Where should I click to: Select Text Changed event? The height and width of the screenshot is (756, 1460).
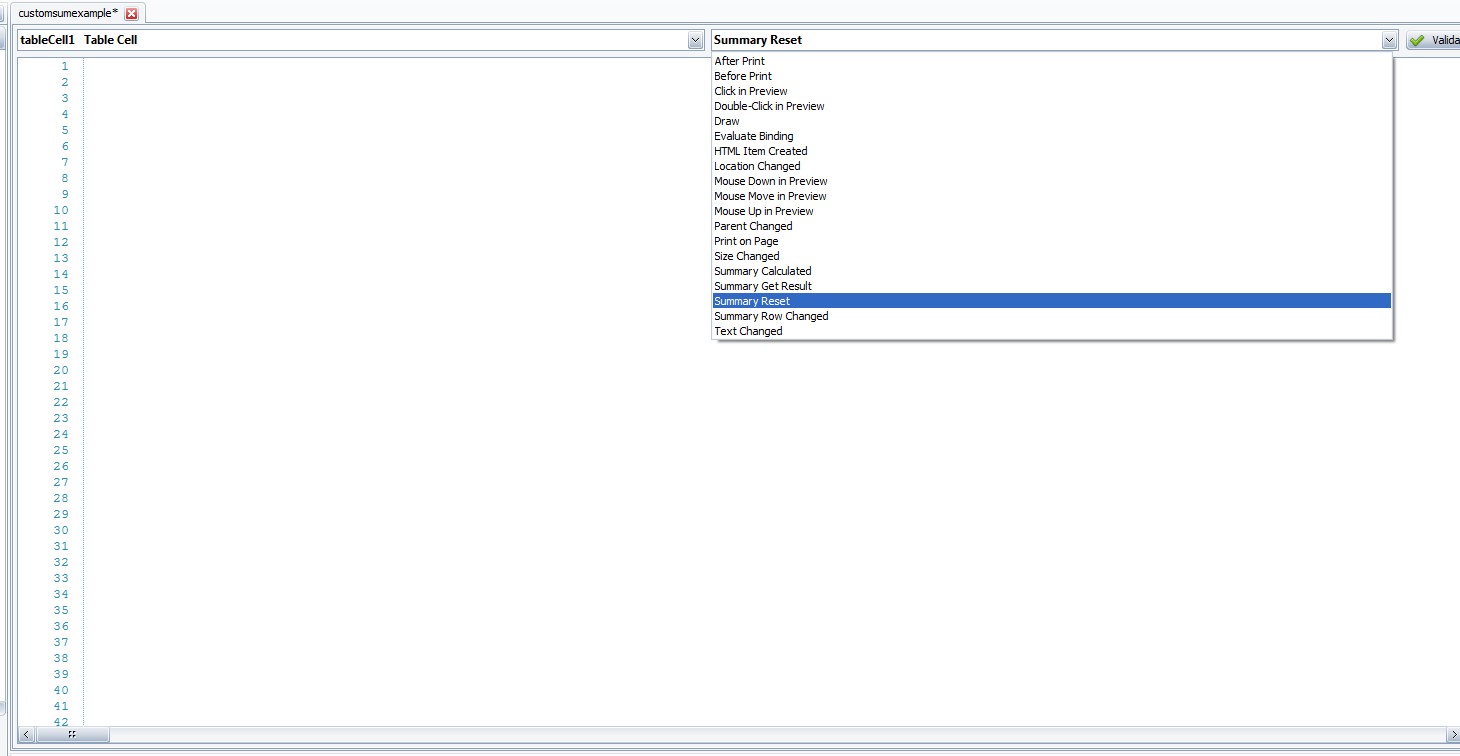[x=748, y=331]
